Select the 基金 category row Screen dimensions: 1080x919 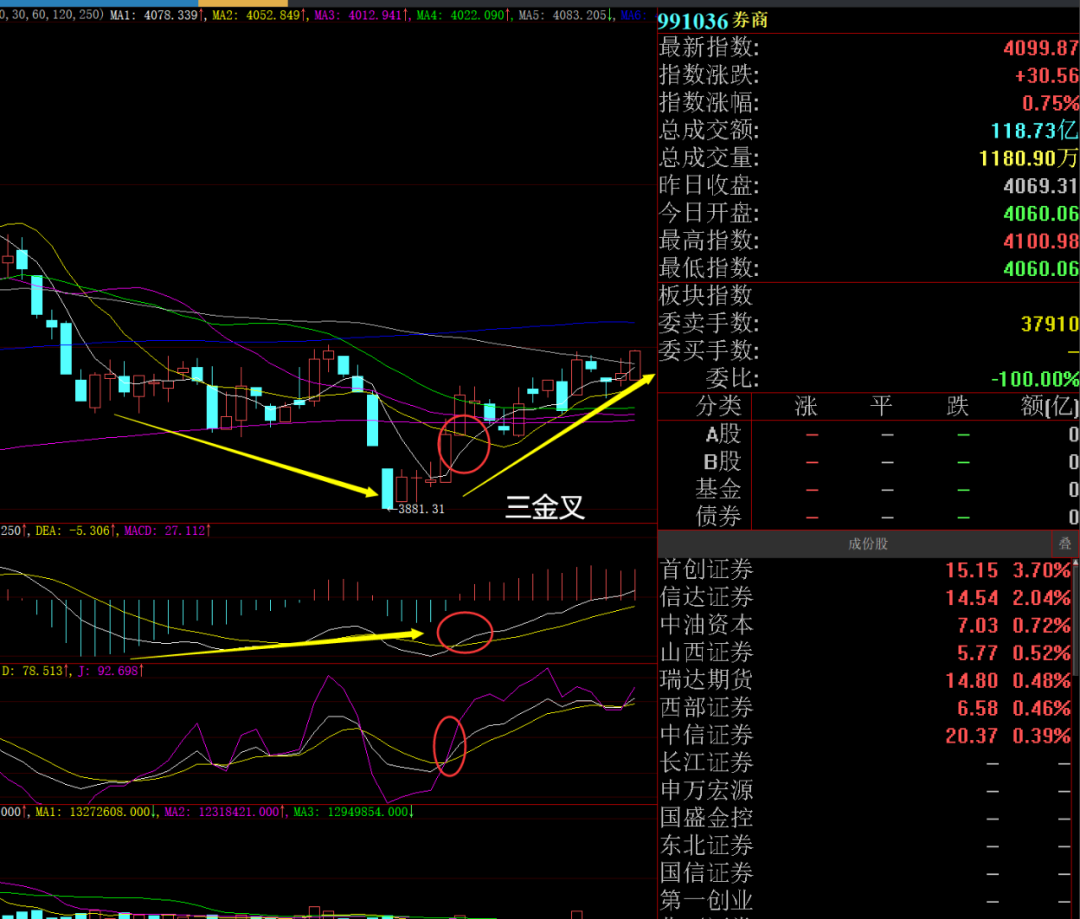(868, 489)
